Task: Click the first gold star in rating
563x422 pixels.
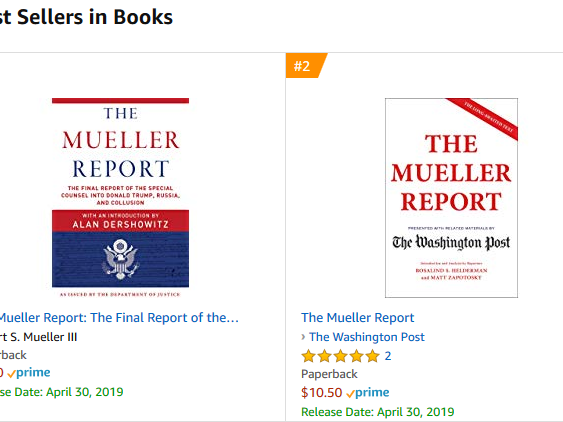Action: tap(308, 356)
